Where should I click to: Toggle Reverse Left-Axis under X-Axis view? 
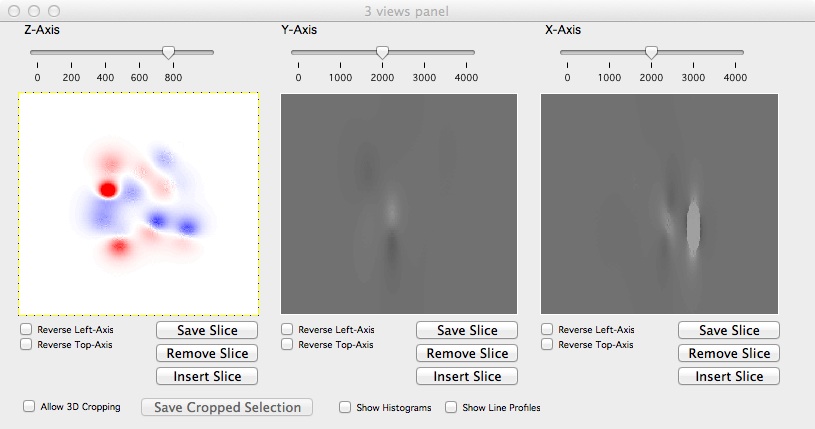tap(548, 329)
